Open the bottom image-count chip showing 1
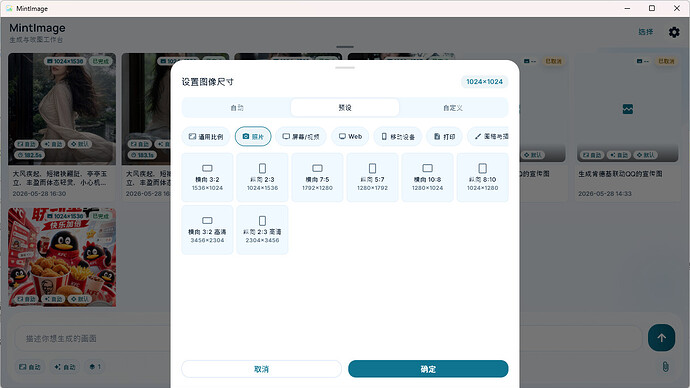Viewport: 690px width, 388px height. coord(95,367)
